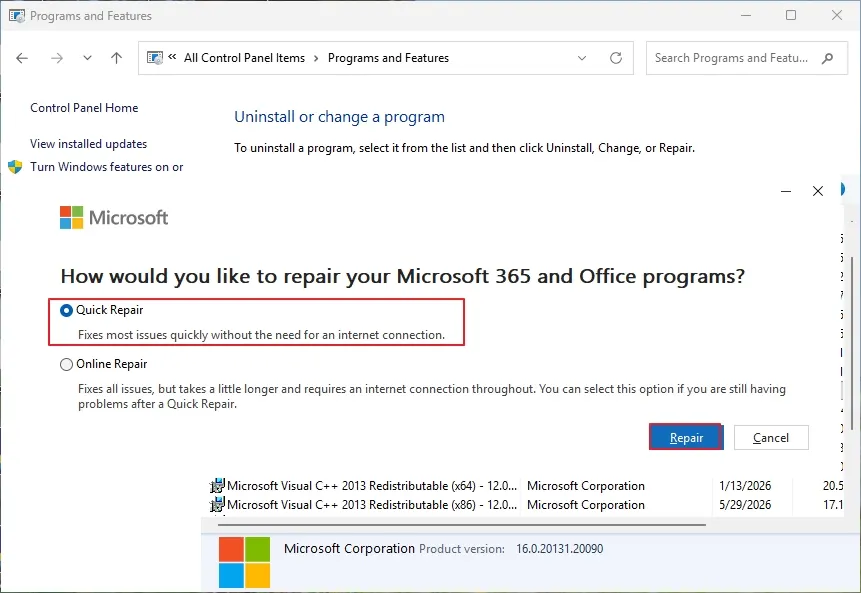The height and width of the screenshot is (593, 861).
Task: Click the Programs and Features title bar icon
Action: (16, 16)
